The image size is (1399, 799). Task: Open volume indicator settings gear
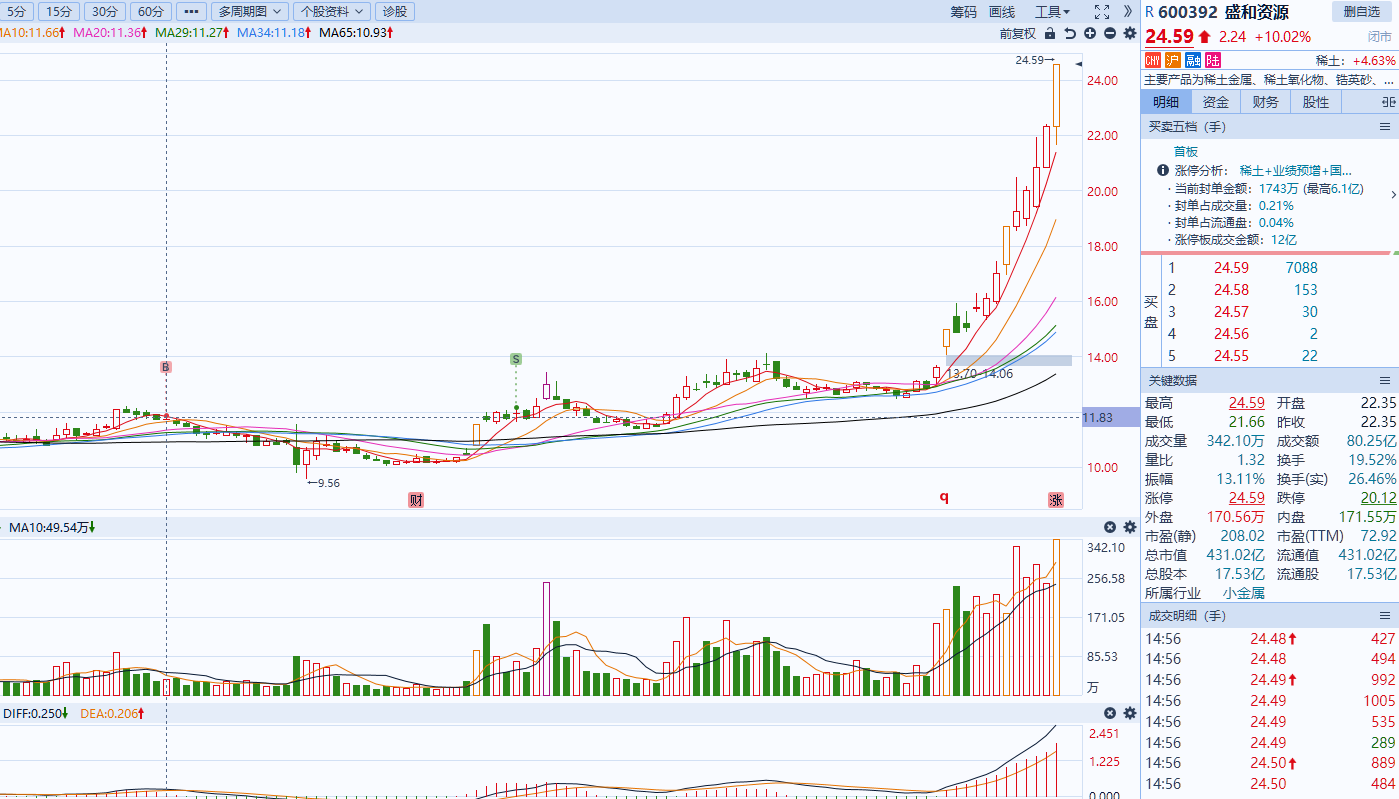click(1130, 527)
